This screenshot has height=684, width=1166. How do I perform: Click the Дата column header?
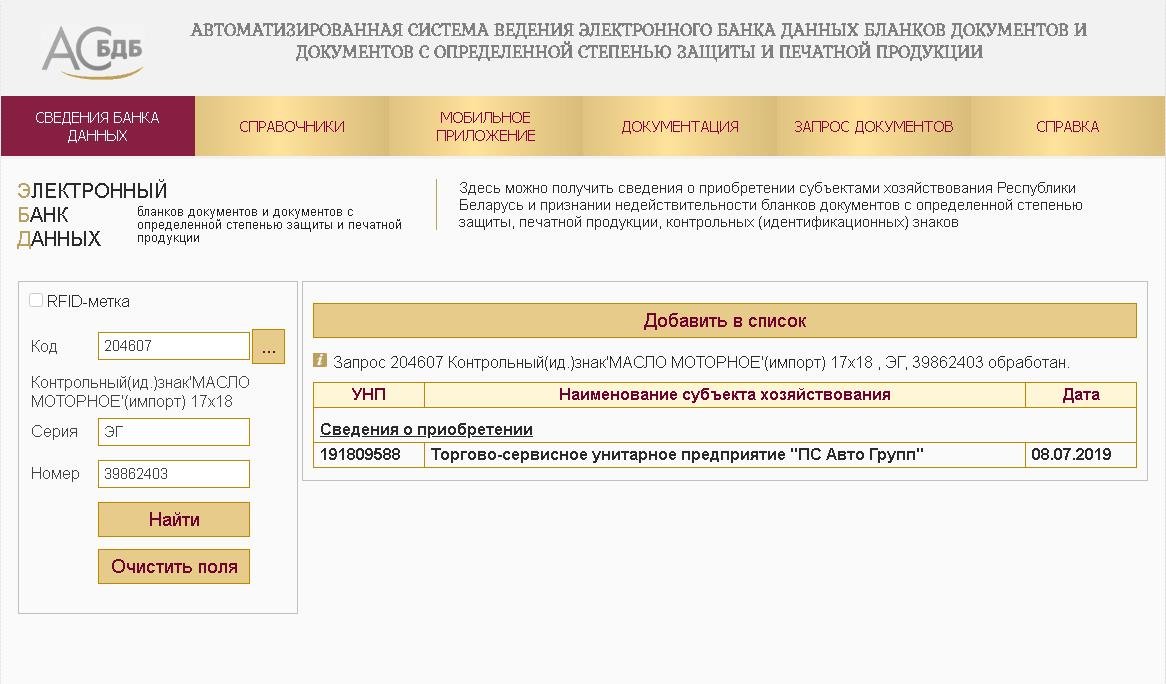tap(1080, 394)
